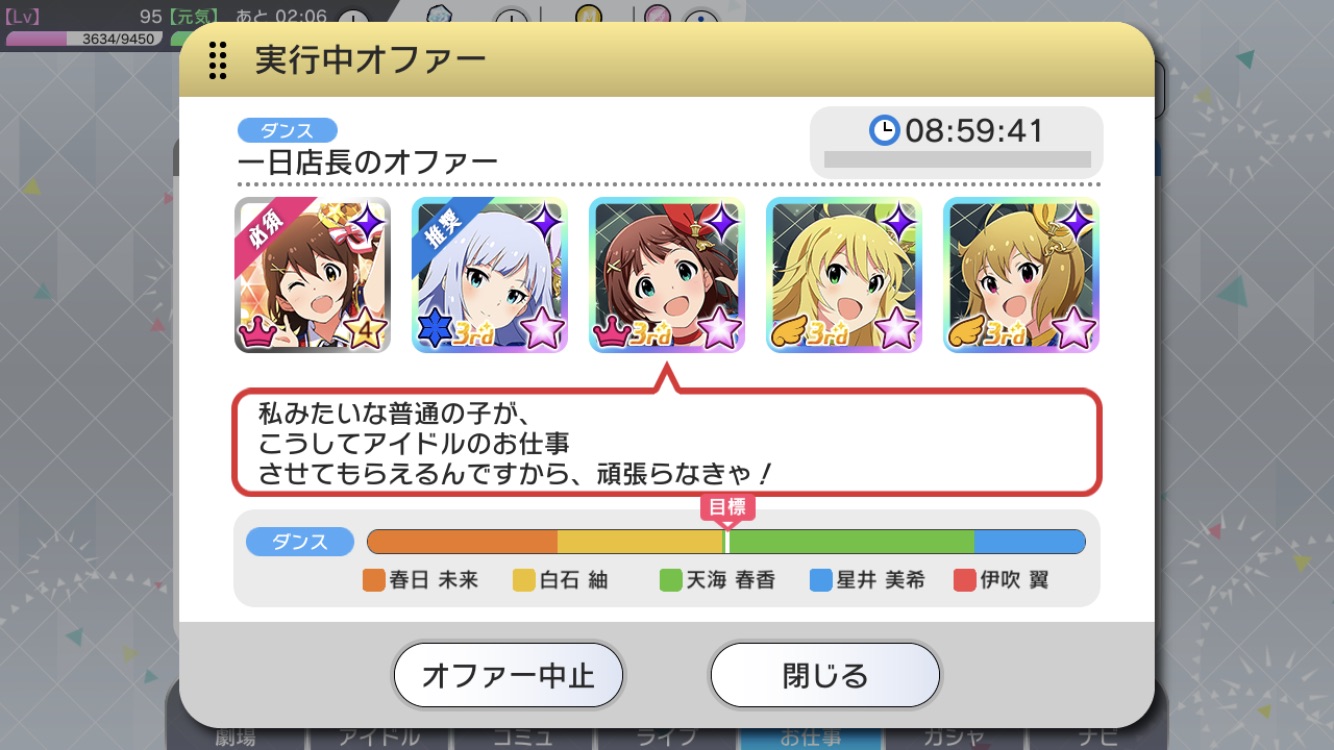Click the オファー中止 button
The image size is (1334, 750).
click(x=508, y=675)
